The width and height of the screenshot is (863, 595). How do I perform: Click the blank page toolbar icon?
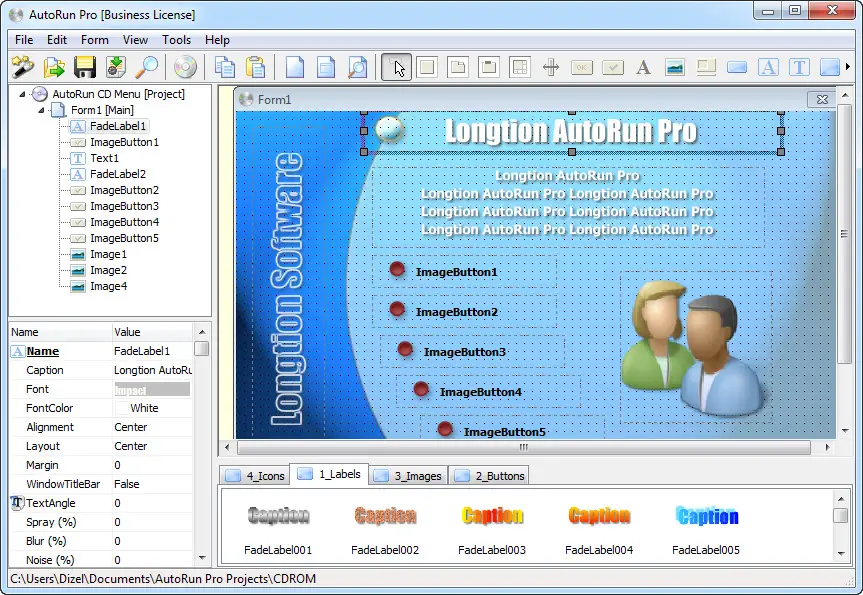[295, 67]
